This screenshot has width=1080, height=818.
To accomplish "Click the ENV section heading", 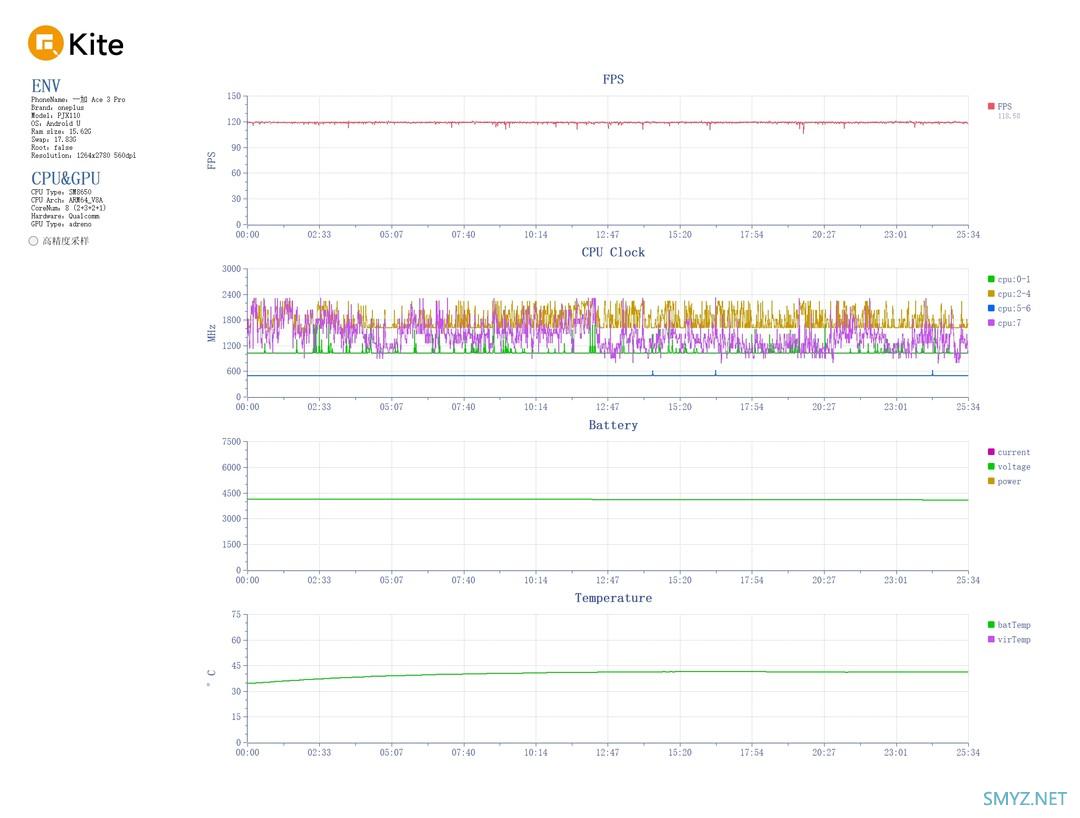I will tap(45, 86).
